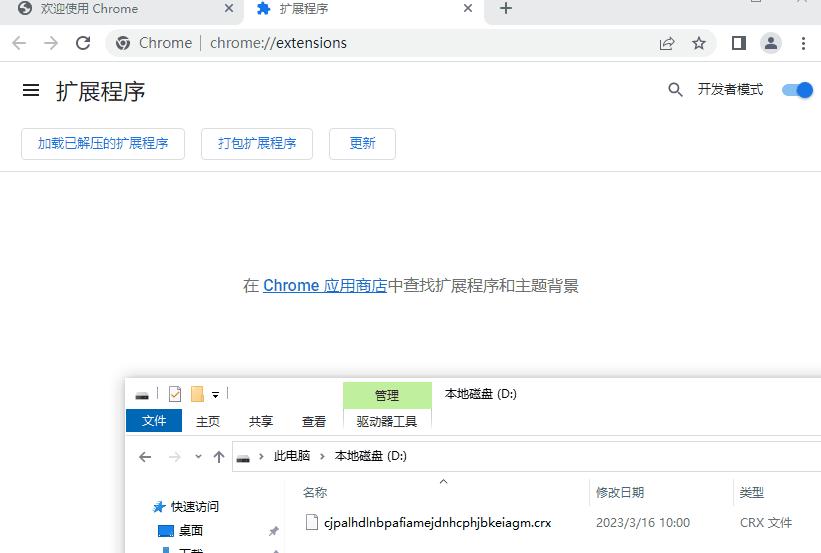Click Explorer's new folder quick-access icon
The image size is (821, 553).
coord(197,394)
